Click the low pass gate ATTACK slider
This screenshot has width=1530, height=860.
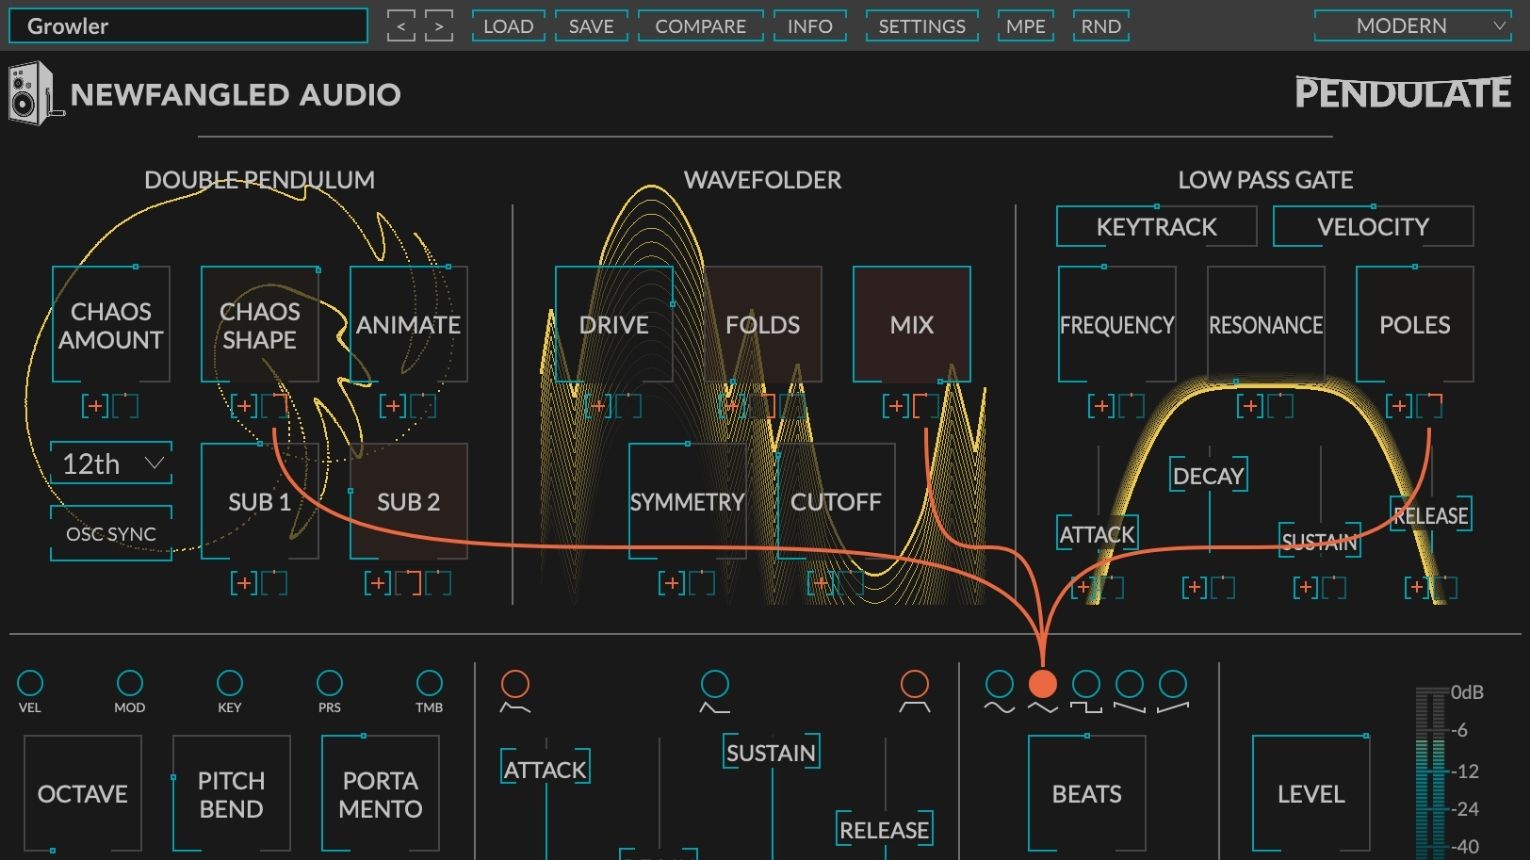click(1097, 534)
